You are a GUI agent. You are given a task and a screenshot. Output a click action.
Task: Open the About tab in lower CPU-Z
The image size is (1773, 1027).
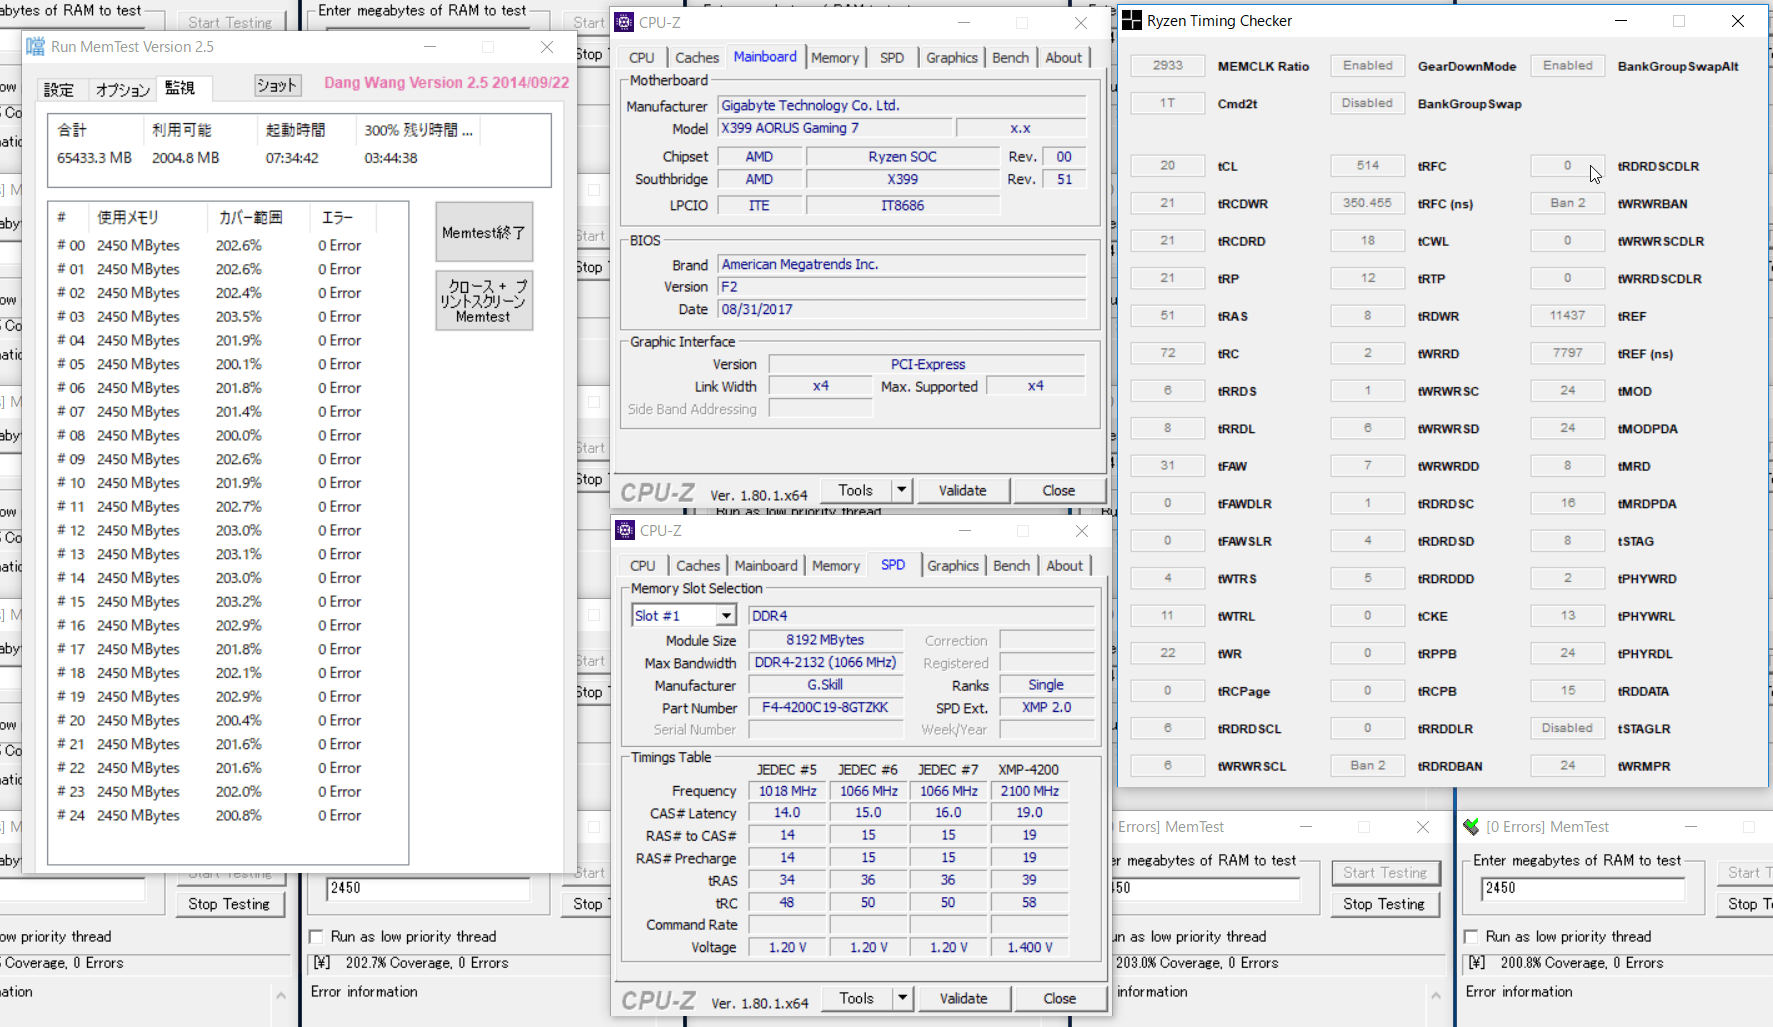(x=1064, y=566)
